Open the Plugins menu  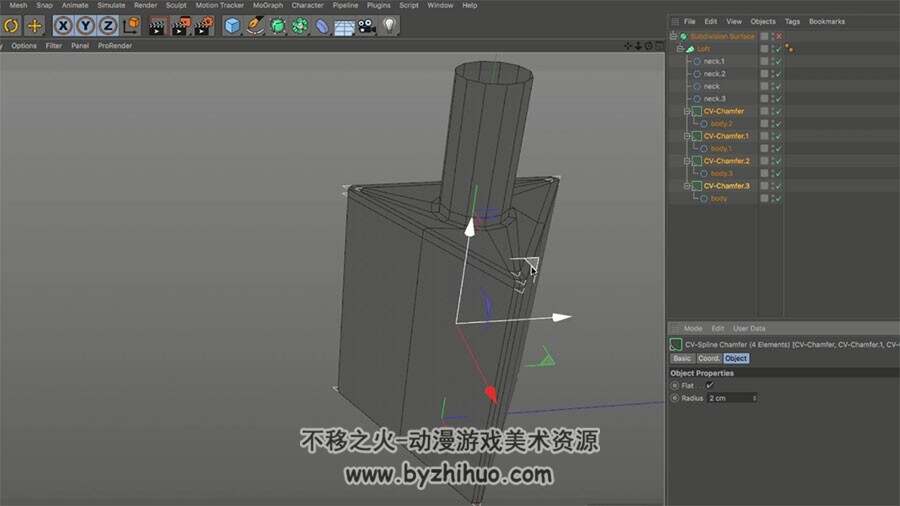click(x=379, y=5)
